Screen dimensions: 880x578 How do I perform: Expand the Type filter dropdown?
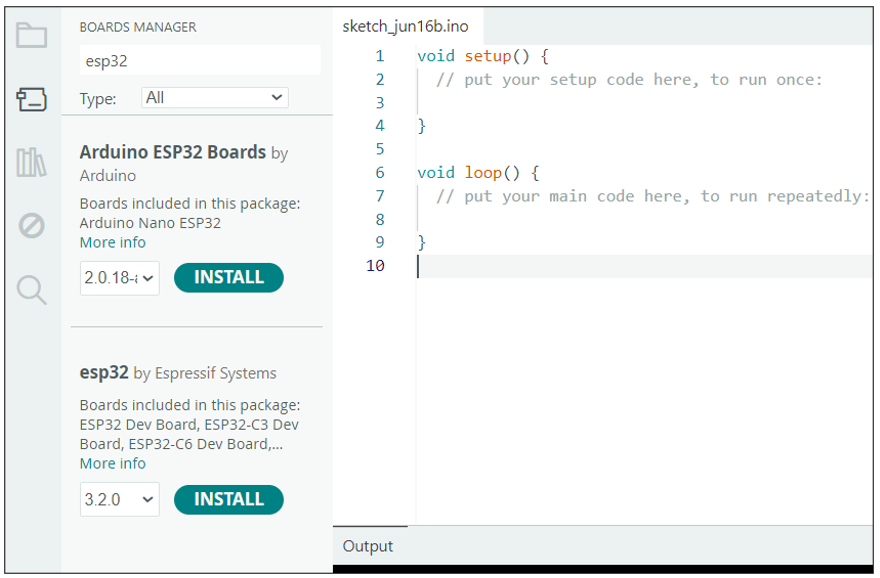coord(215,98)
